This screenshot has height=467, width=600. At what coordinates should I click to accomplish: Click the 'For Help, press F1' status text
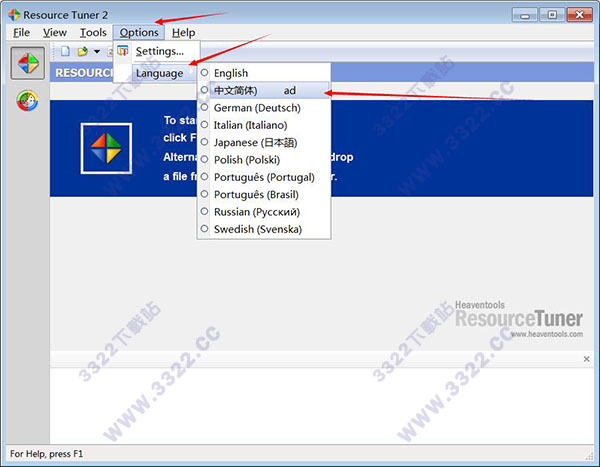coord(46,454)
